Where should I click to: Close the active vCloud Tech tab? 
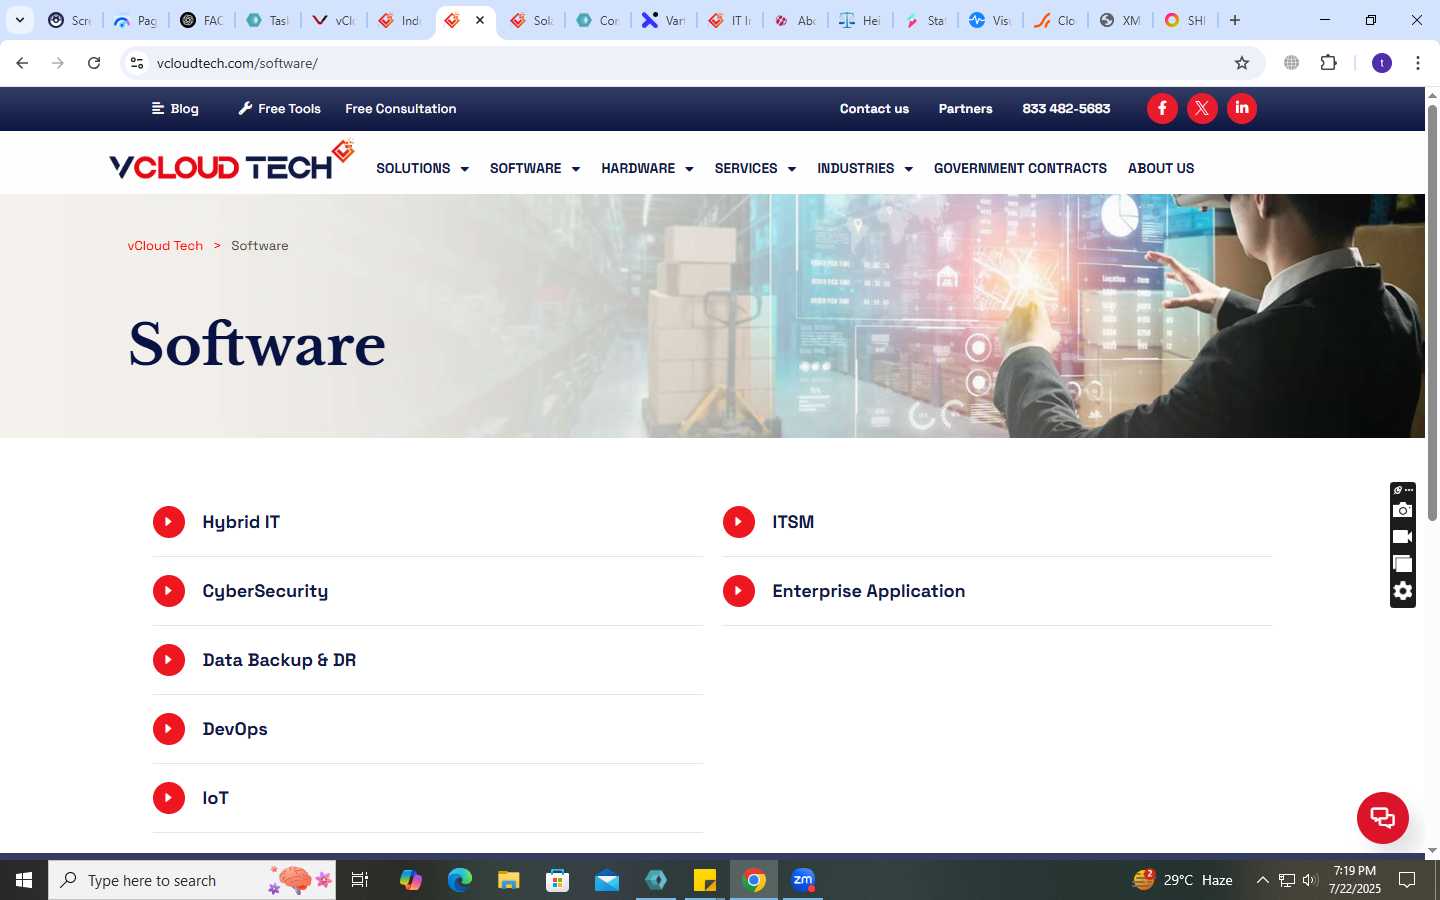(x=480, y=20)
